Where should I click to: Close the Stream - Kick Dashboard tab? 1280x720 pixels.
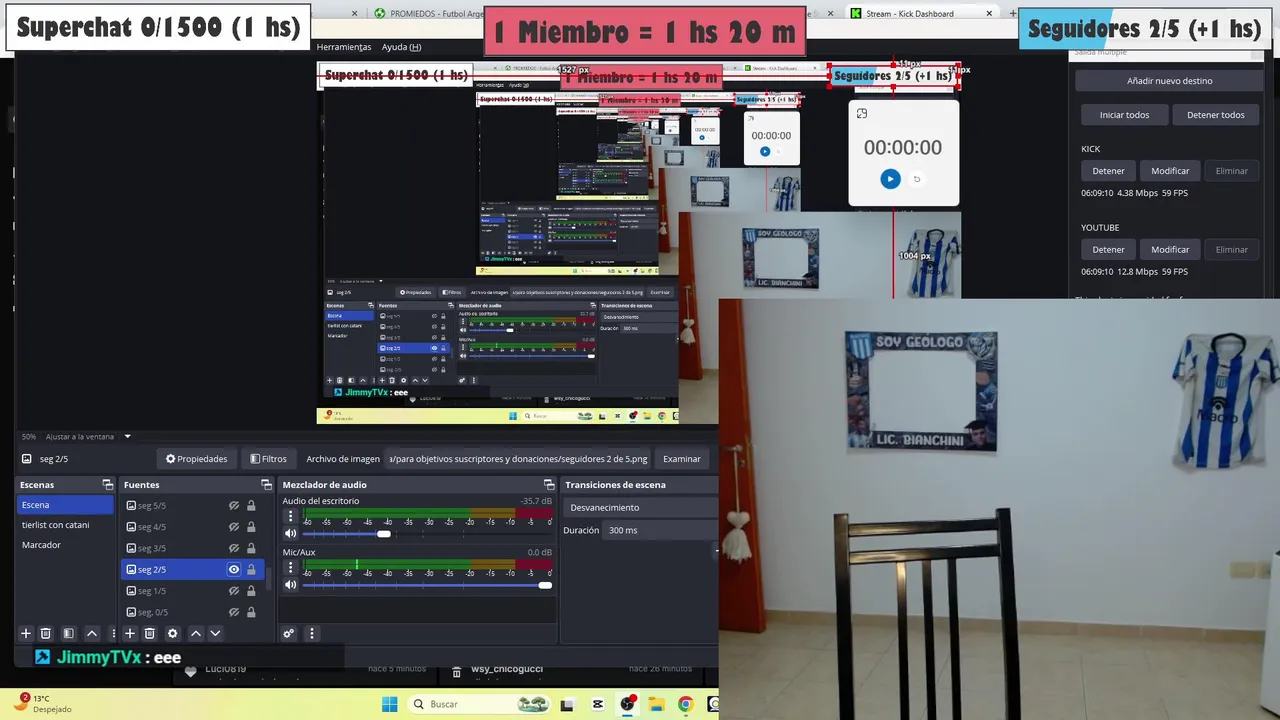coord(990,14)
